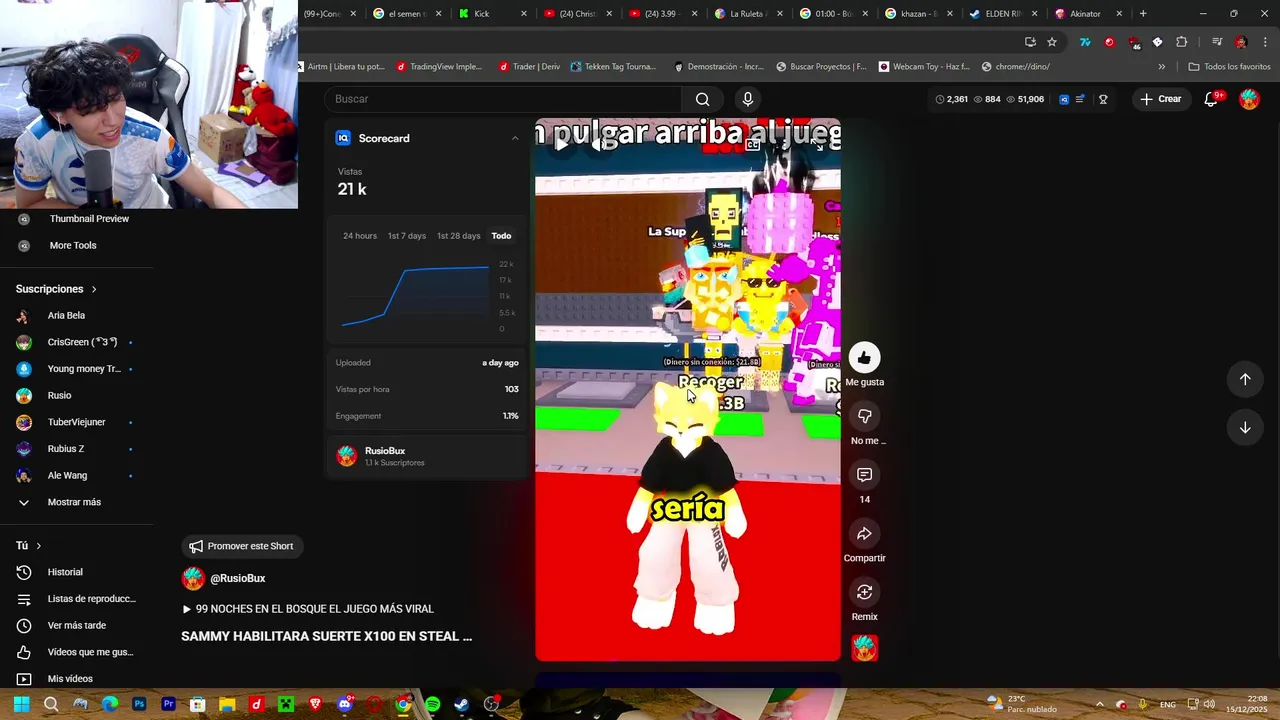The image size is (1280, 720).
Task: Share the Short using Compartir icon
Action: (864, 534)
